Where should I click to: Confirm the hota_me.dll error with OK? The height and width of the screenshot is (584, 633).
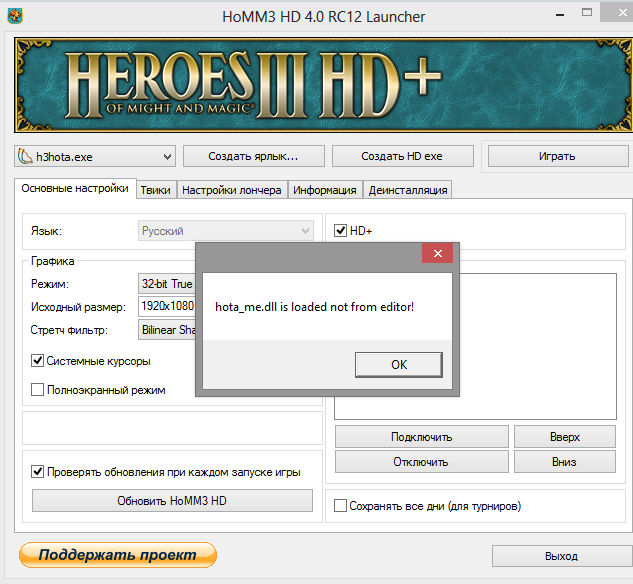click(399, 365)
